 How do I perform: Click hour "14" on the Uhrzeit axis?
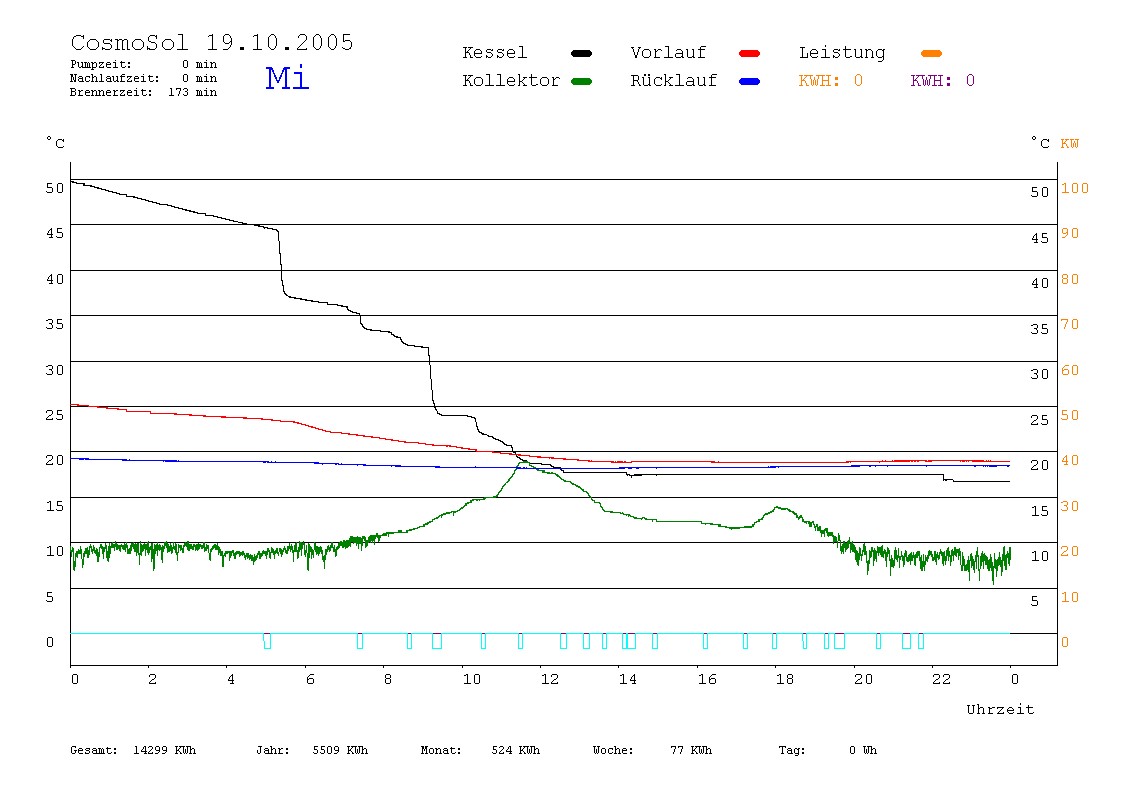pos(627,679)
